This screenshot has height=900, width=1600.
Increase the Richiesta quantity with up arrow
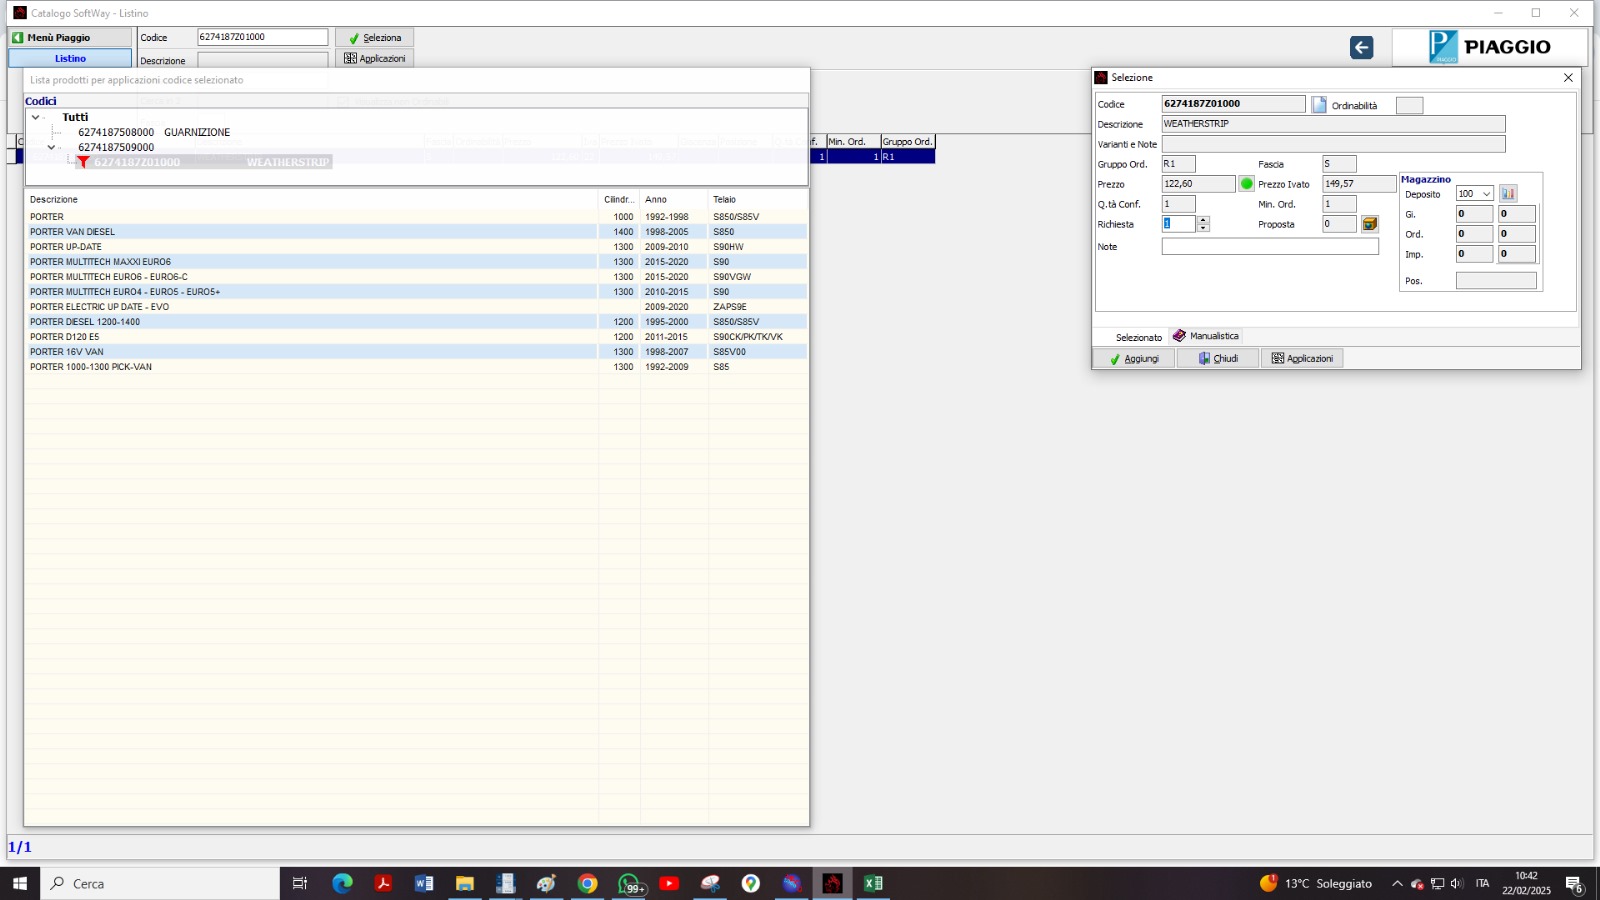coord(1204,220)
